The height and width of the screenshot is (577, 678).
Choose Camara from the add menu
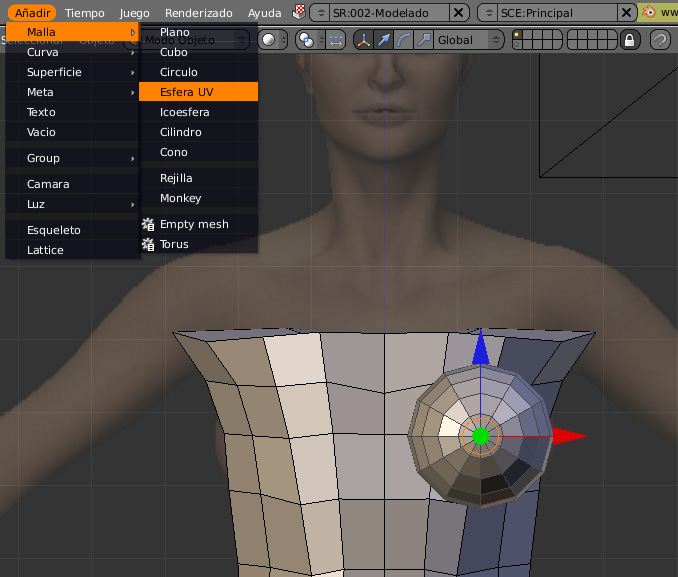[x=72, y=184]
